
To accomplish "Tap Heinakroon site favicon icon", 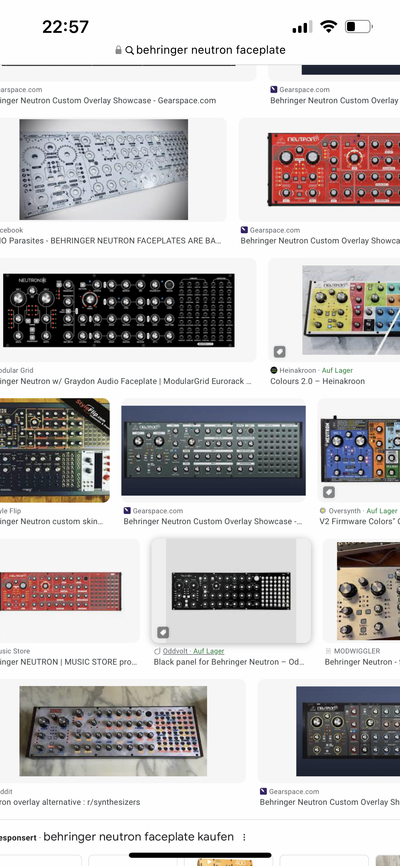I will [273, 371].
